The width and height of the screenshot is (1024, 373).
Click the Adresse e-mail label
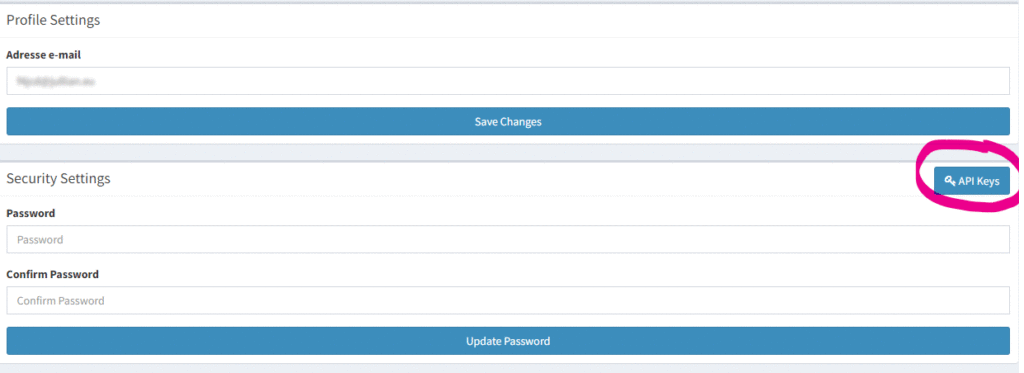pos(43,55)
